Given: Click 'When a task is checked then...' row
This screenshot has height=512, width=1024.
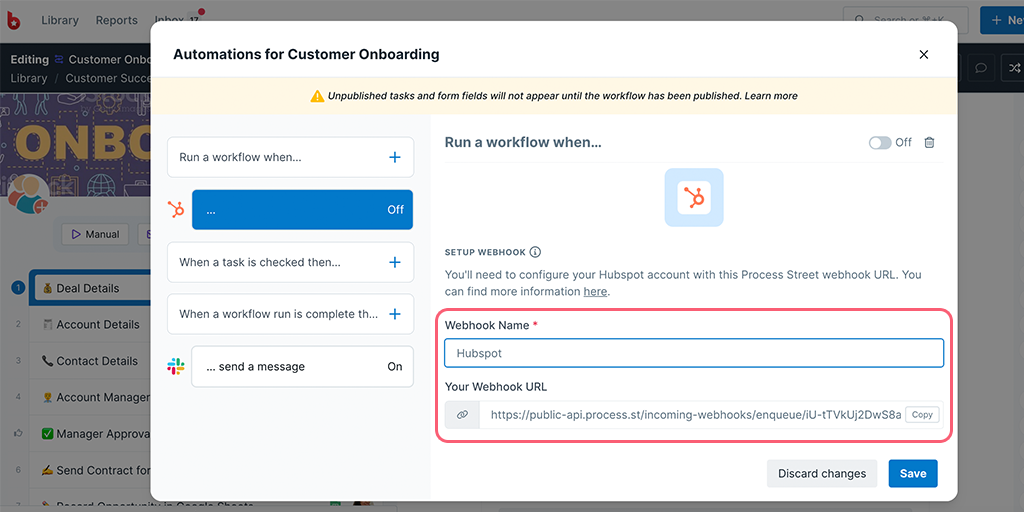Looking at the screenshot, I should [x=291, y=262].
